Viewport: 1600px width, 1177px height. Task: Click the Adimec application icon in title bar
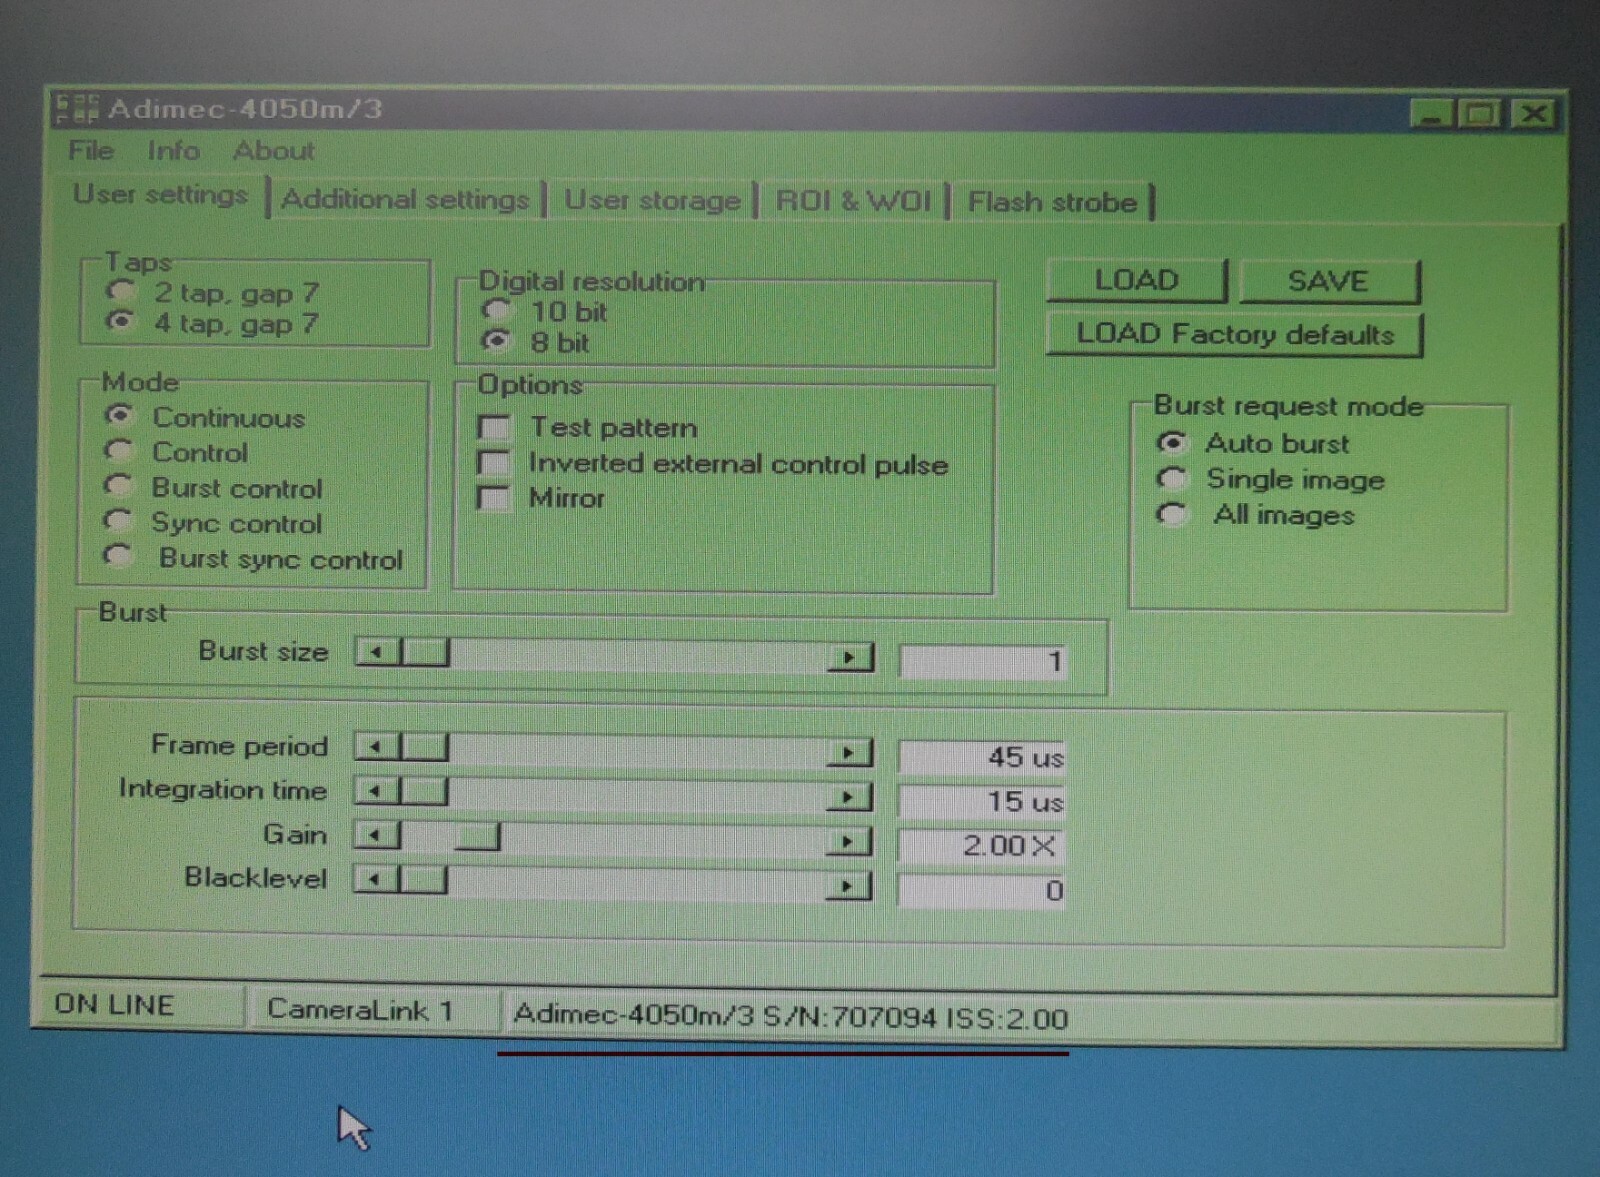point(77,108)
